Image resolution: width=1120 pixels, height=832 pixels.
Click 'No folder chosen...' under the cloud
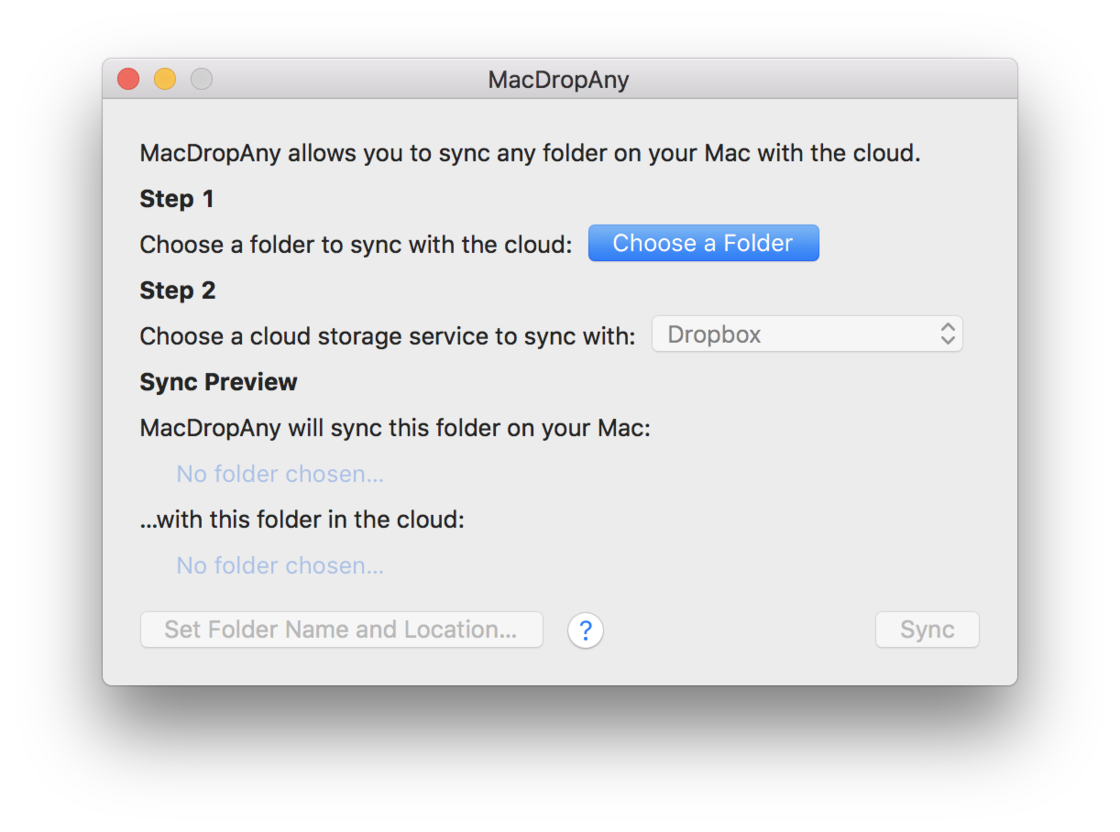pyautogui.click(x=280, y=565)
